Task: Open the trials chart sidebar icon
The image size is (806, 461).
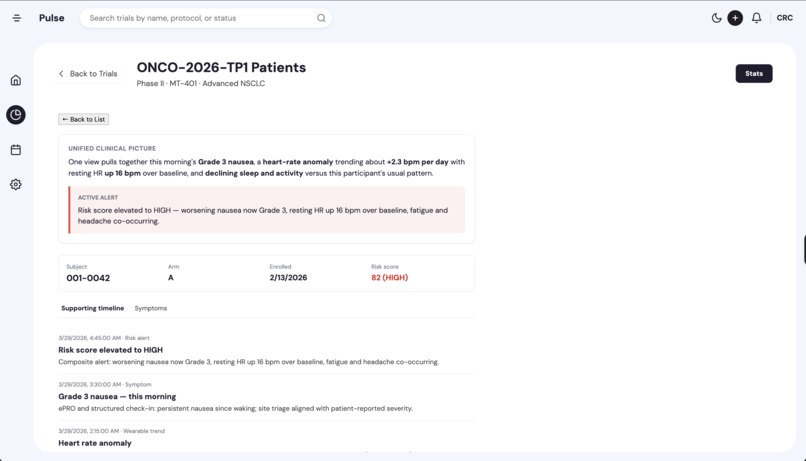Action: [16, 115]
